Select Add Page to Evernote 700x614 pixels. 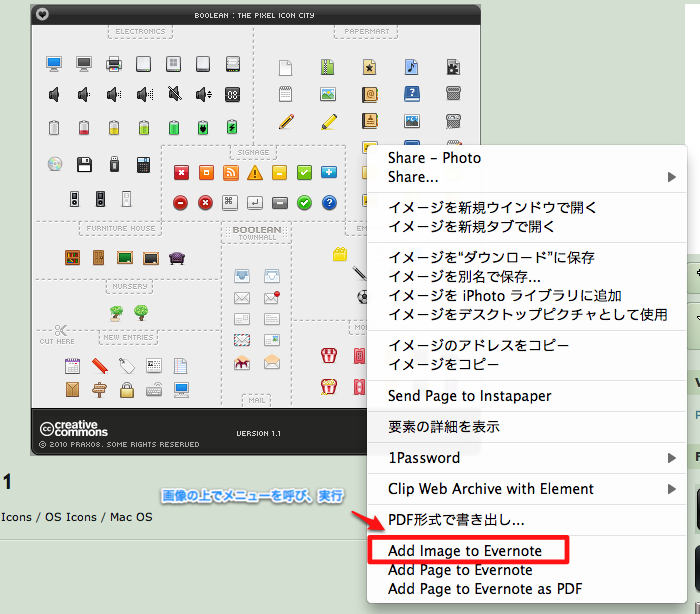tap(460, 570)
